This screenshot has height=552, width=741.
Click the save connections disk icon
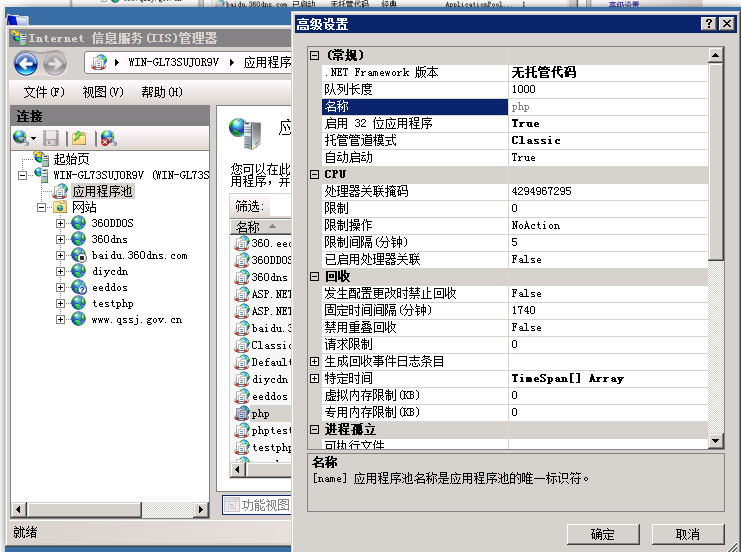(51, 138)
